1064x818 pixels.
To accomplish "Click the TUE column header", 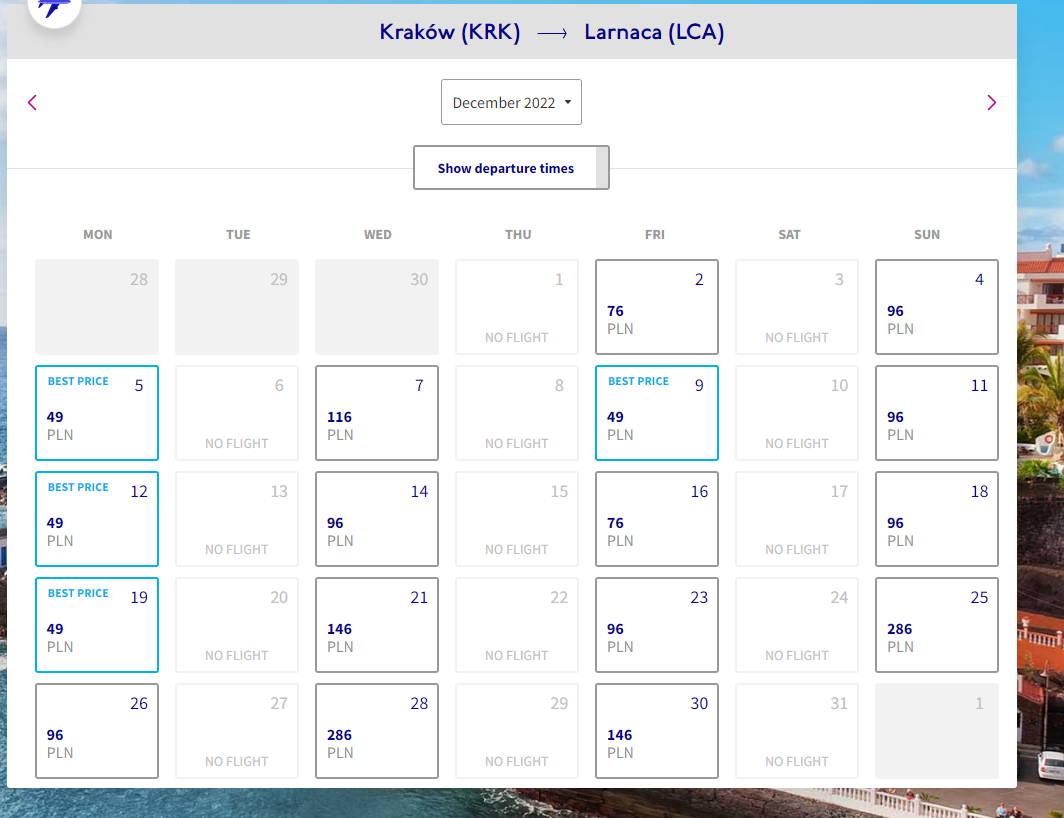I will [238, 234].
